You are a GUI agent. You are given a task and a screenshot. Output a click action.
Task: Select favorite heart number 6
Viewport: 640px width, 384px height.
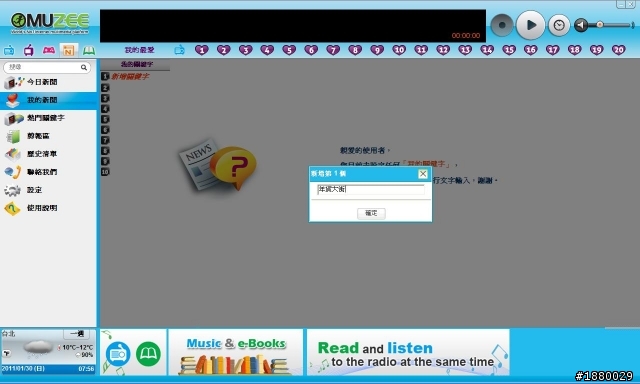(x=311, y=50)
